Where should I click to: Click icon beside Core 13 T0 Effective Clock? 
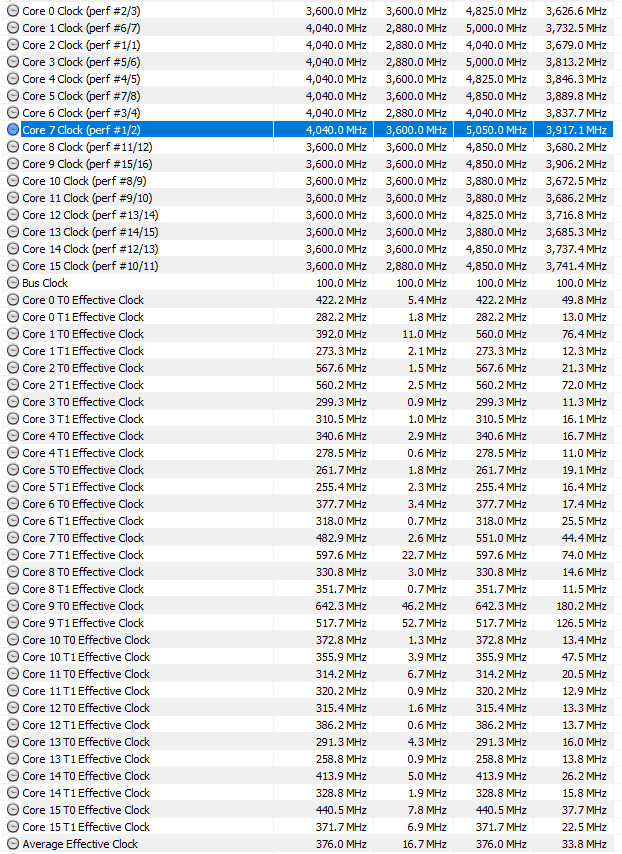coord(13,742)
